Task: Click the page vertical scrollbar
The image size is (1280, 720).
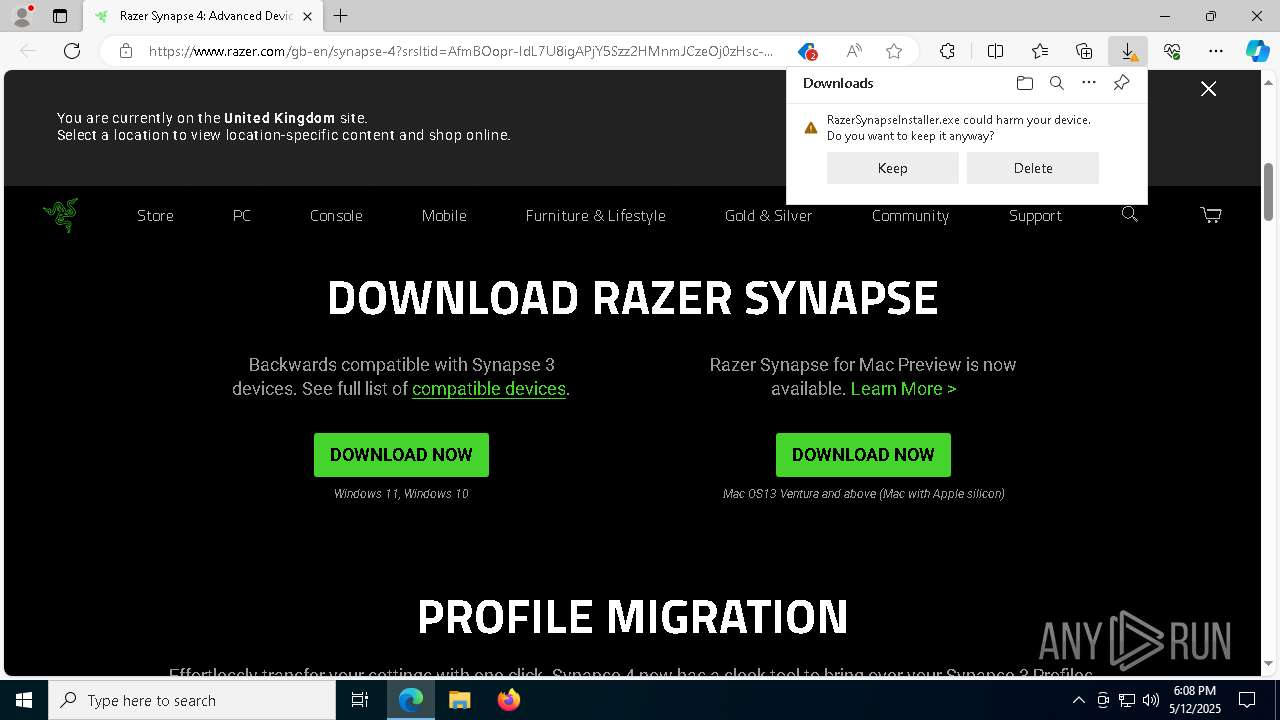Action: 1269,192
